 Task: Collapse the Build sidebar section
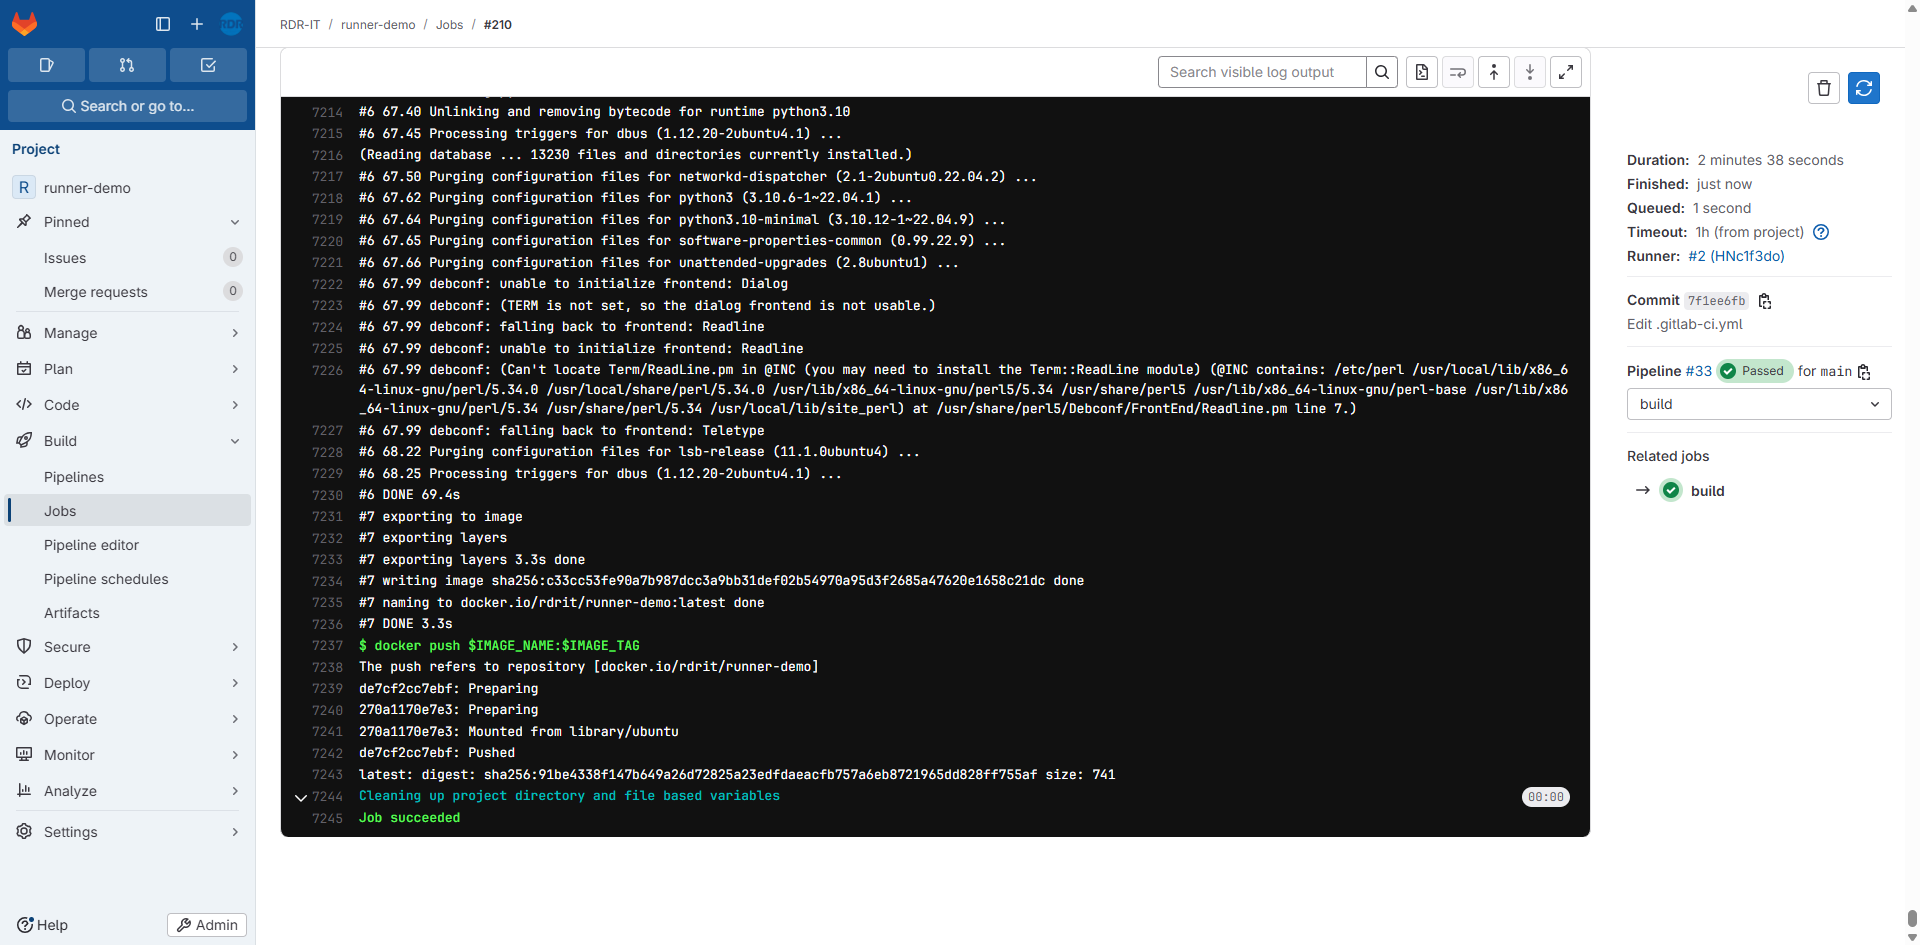(x=128, y=441)
